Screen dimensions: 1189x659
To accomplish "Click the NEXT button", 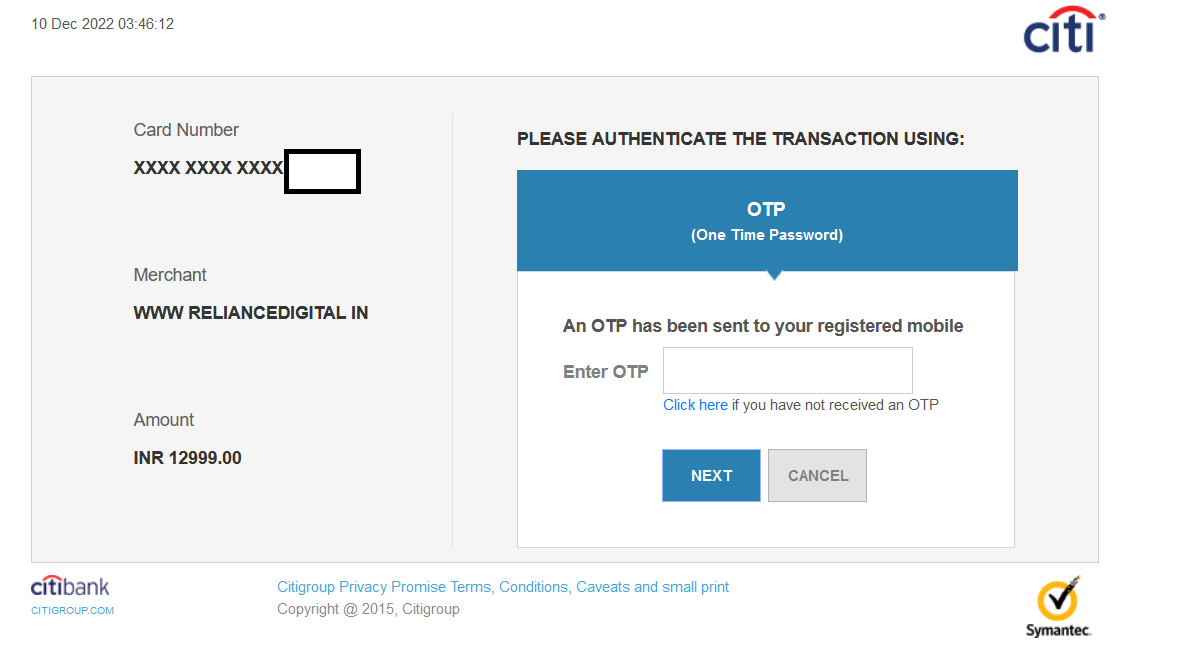I will (711, 475).
